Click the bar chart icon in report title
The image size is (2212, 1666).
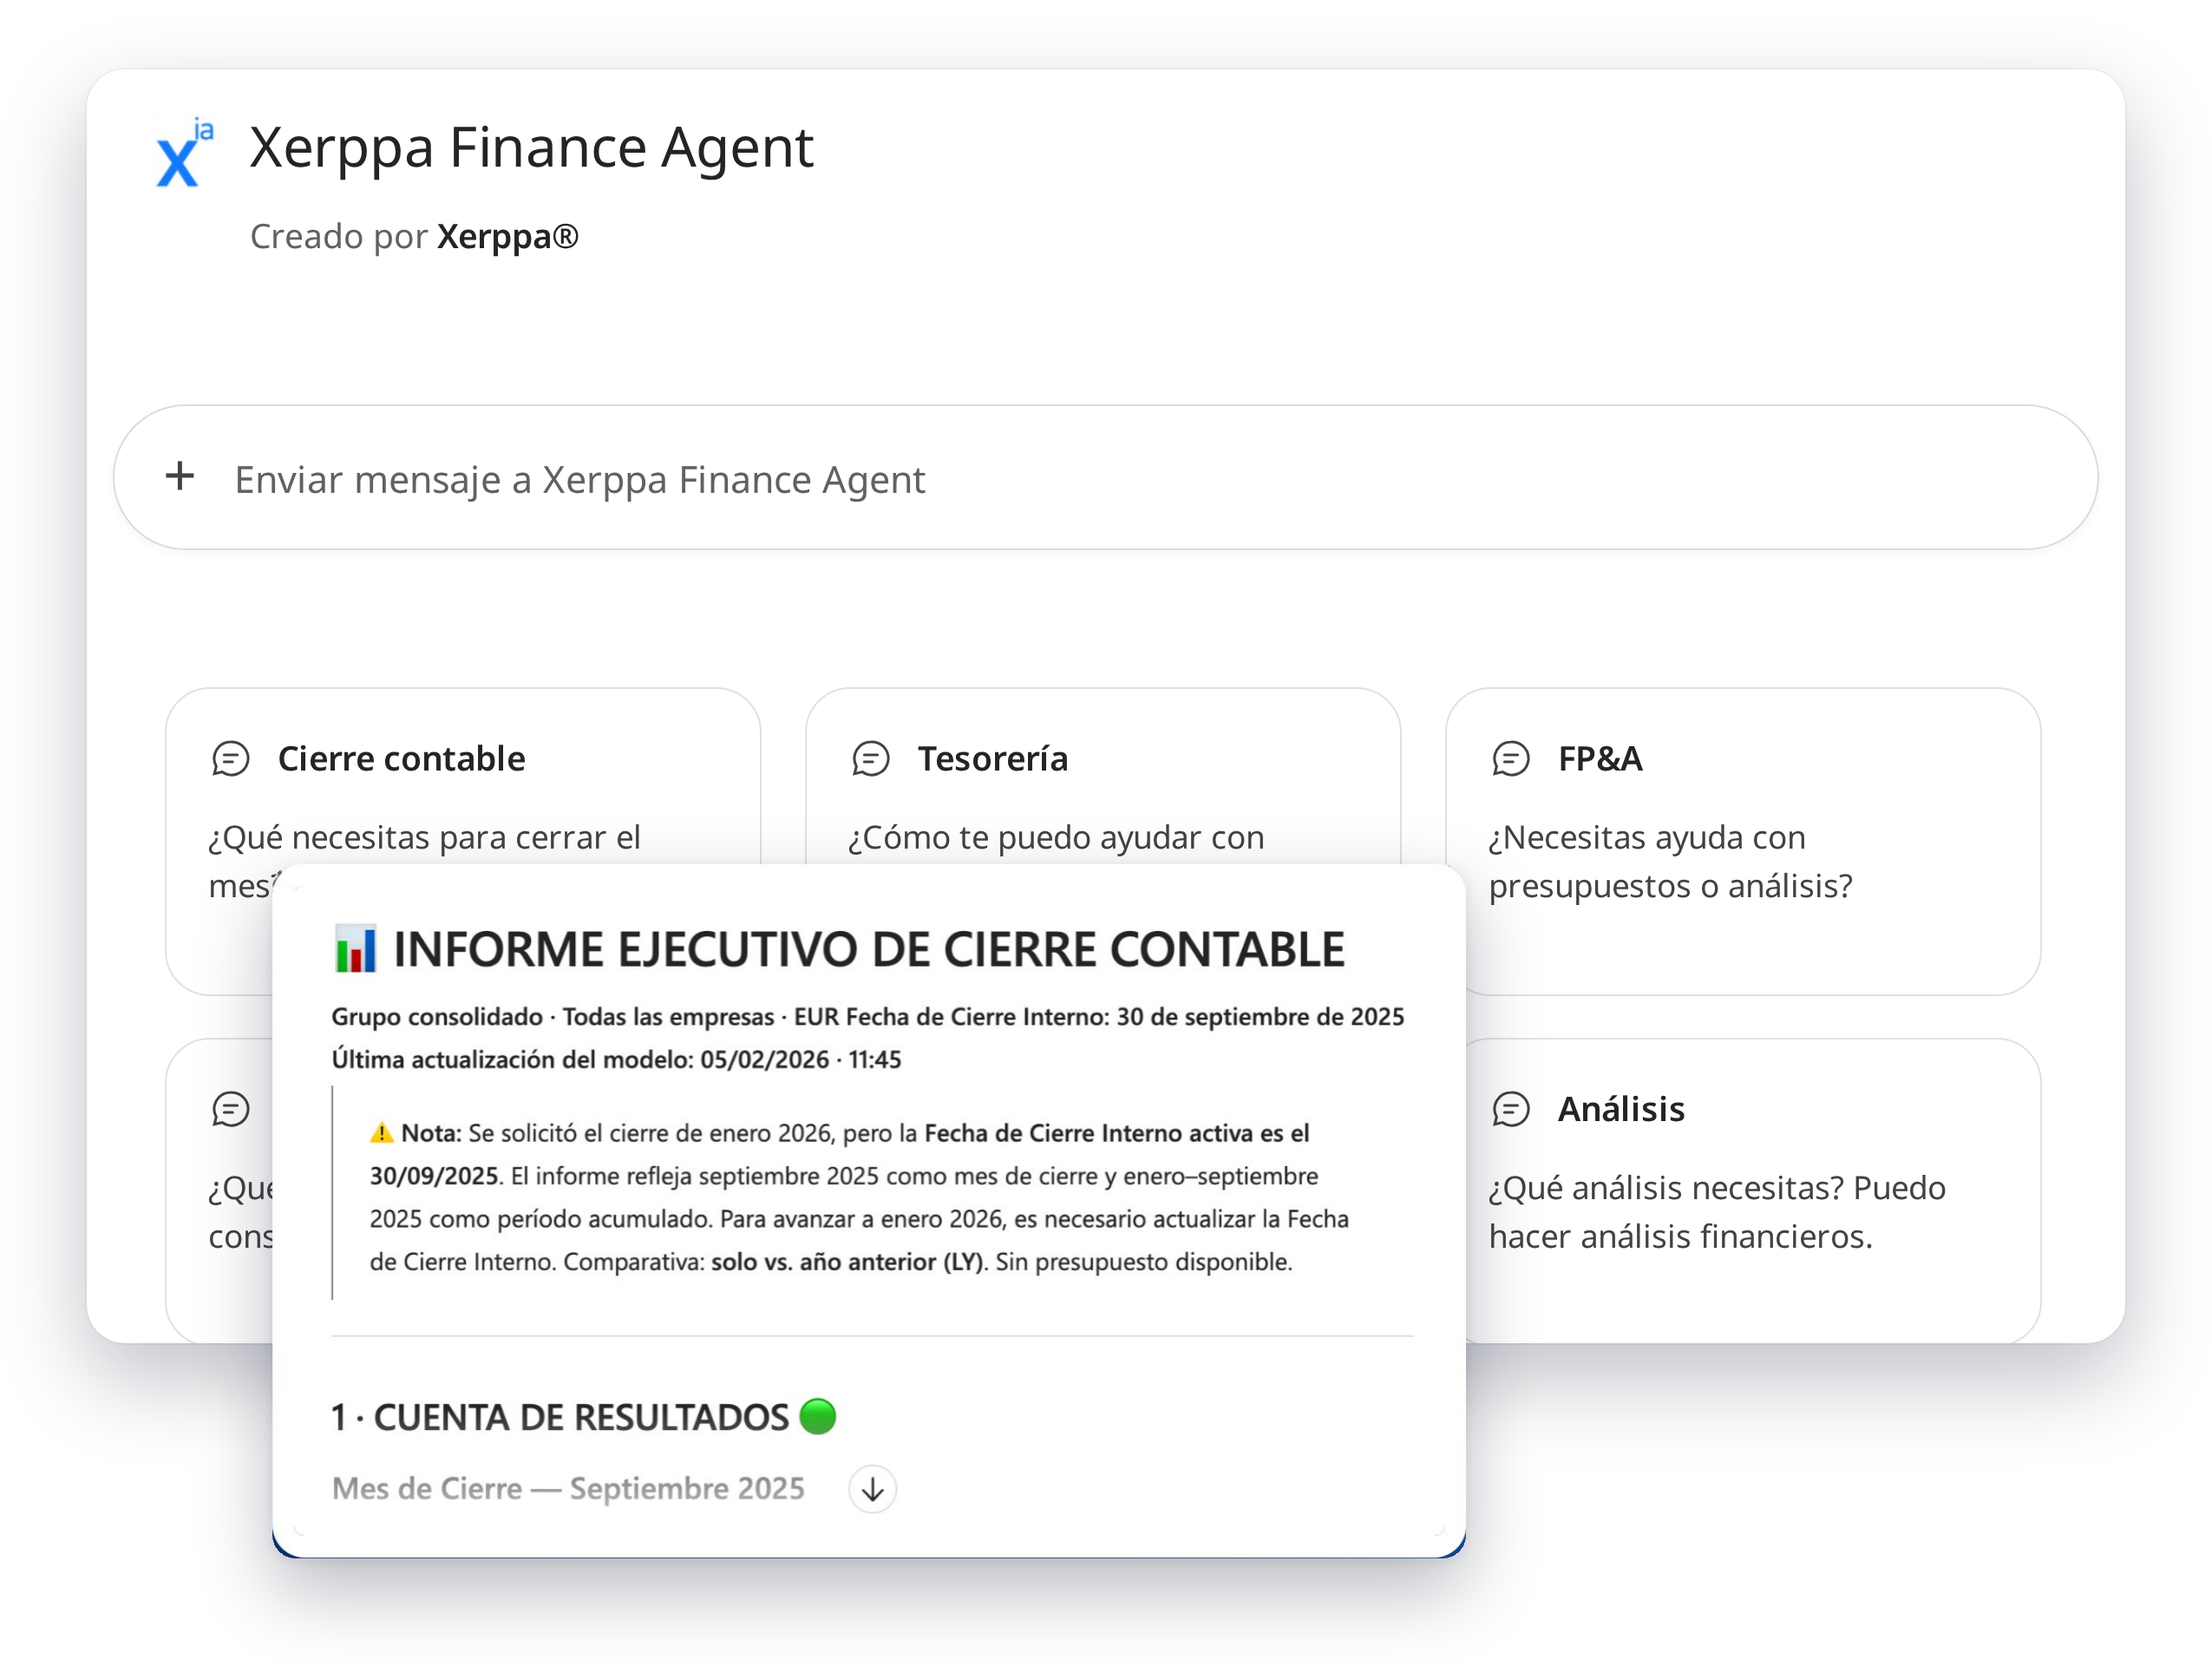(356, 949)
